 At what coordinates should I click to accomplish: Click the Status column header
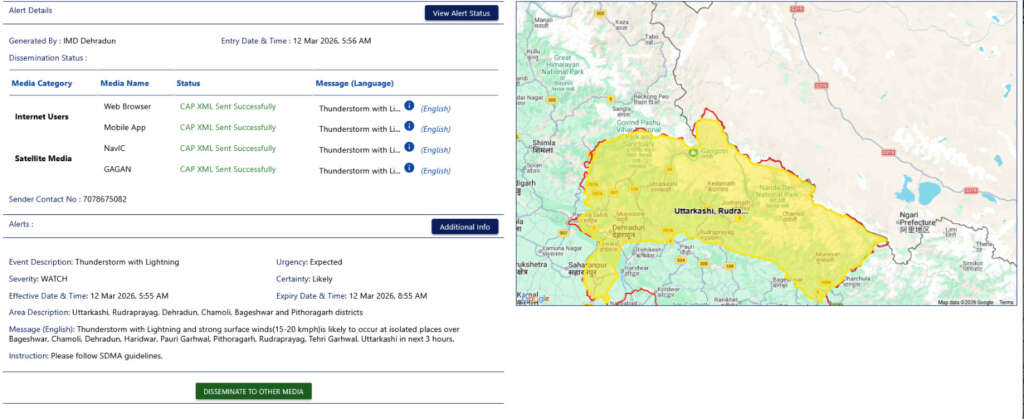click(189, 83)
